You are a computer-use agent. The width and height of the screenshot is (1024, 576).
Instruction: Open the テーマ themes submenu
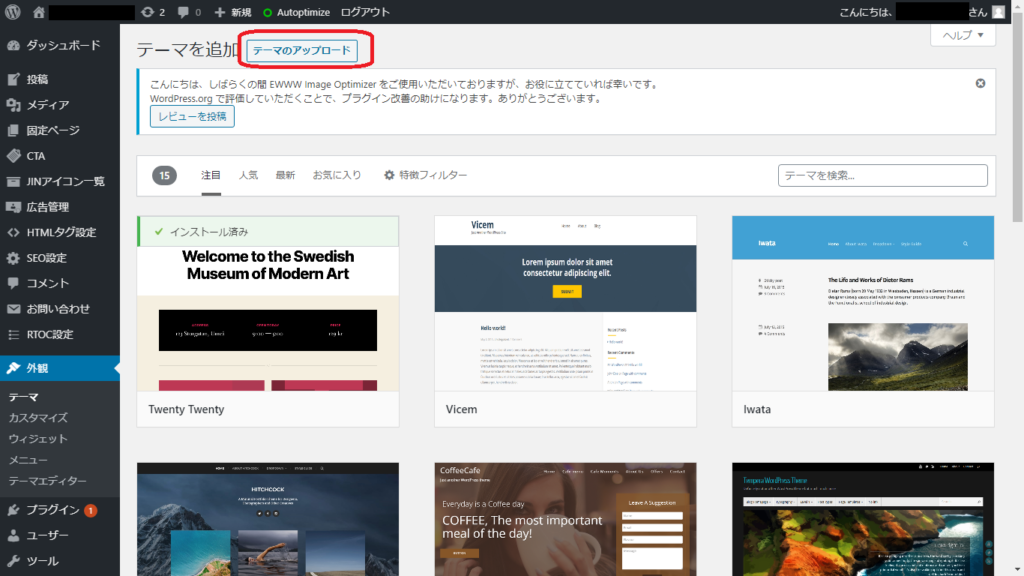coord(24,396)
